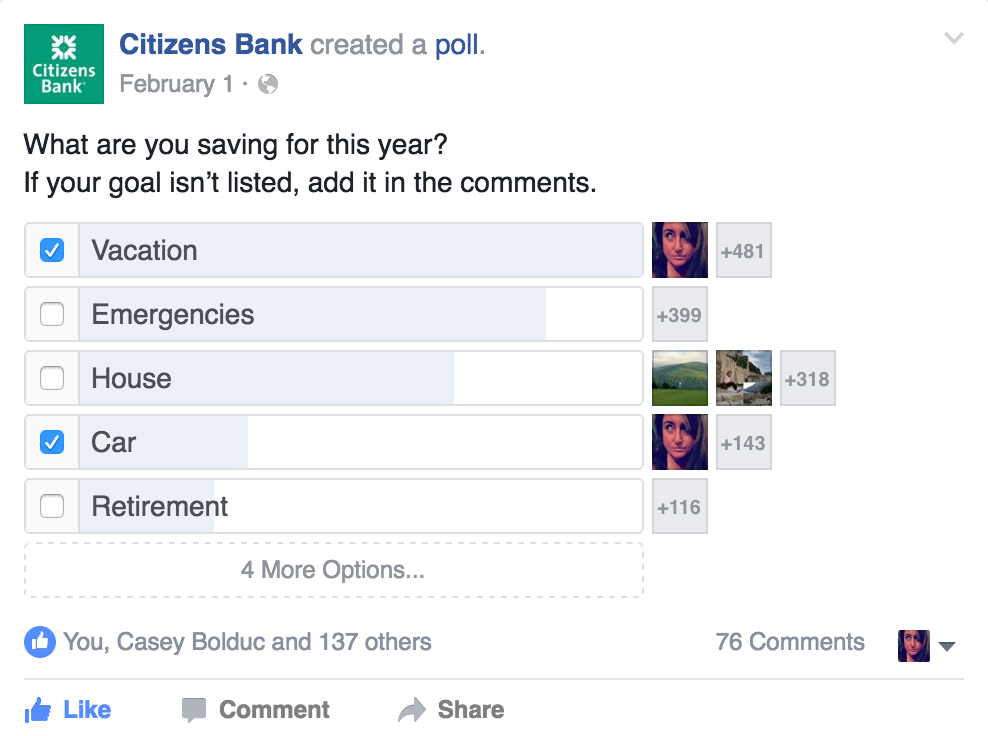988x736 pixels.
Task: Click the Like thumbs-up icon
Action: click(x=38, y=710)
